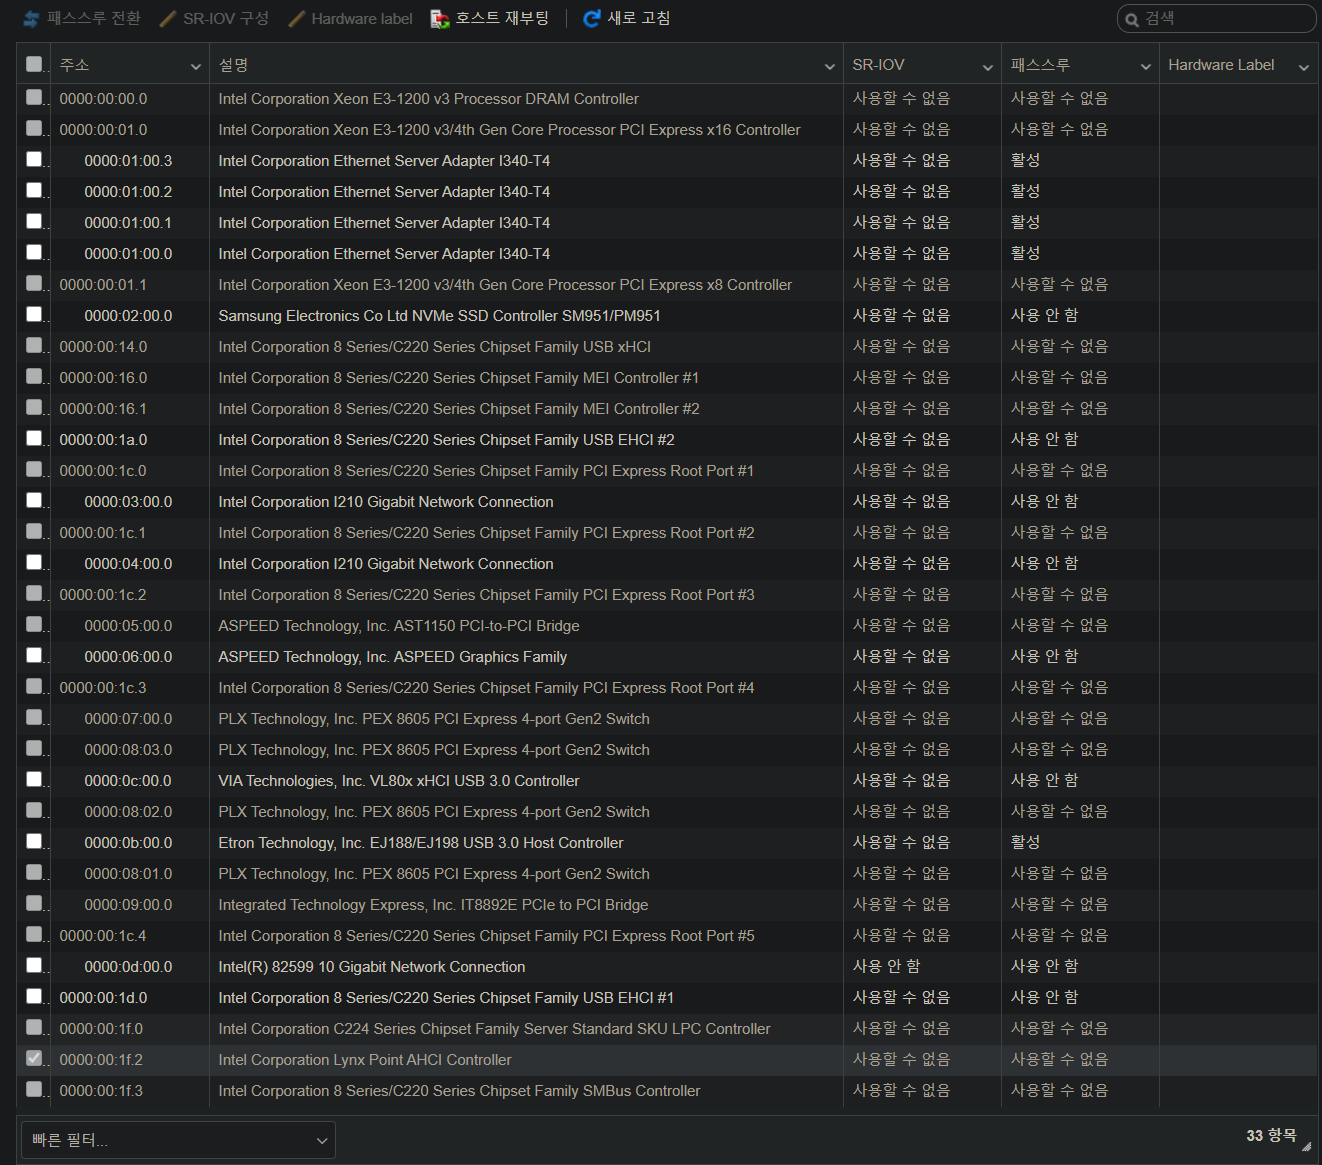The width and height of the screenshot is (1322, 1165).
Task: Click address 0000:00:1c.4
Action: click(103, 936)
